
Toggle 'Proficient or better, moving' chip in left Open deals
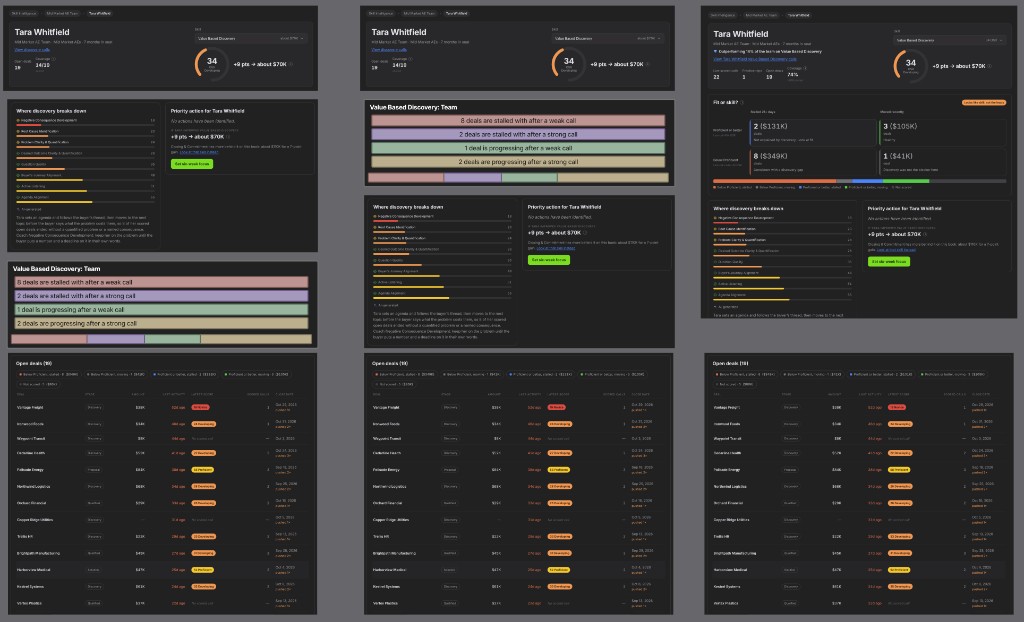click(257, 374)
